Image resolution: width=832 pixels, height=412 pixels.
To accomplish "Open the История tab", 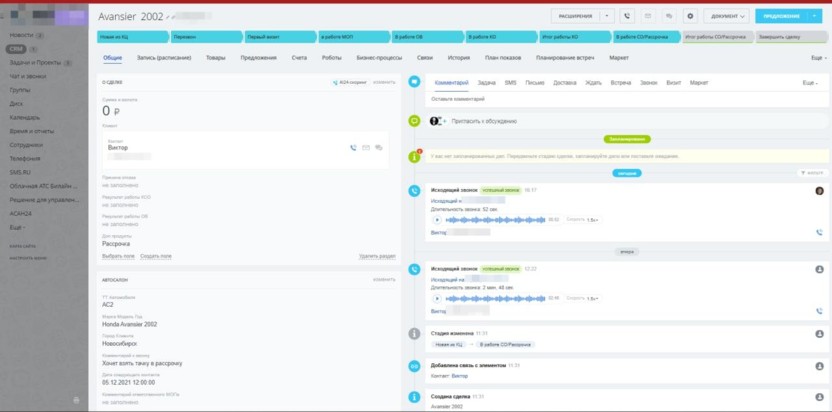I will [458, 58].
